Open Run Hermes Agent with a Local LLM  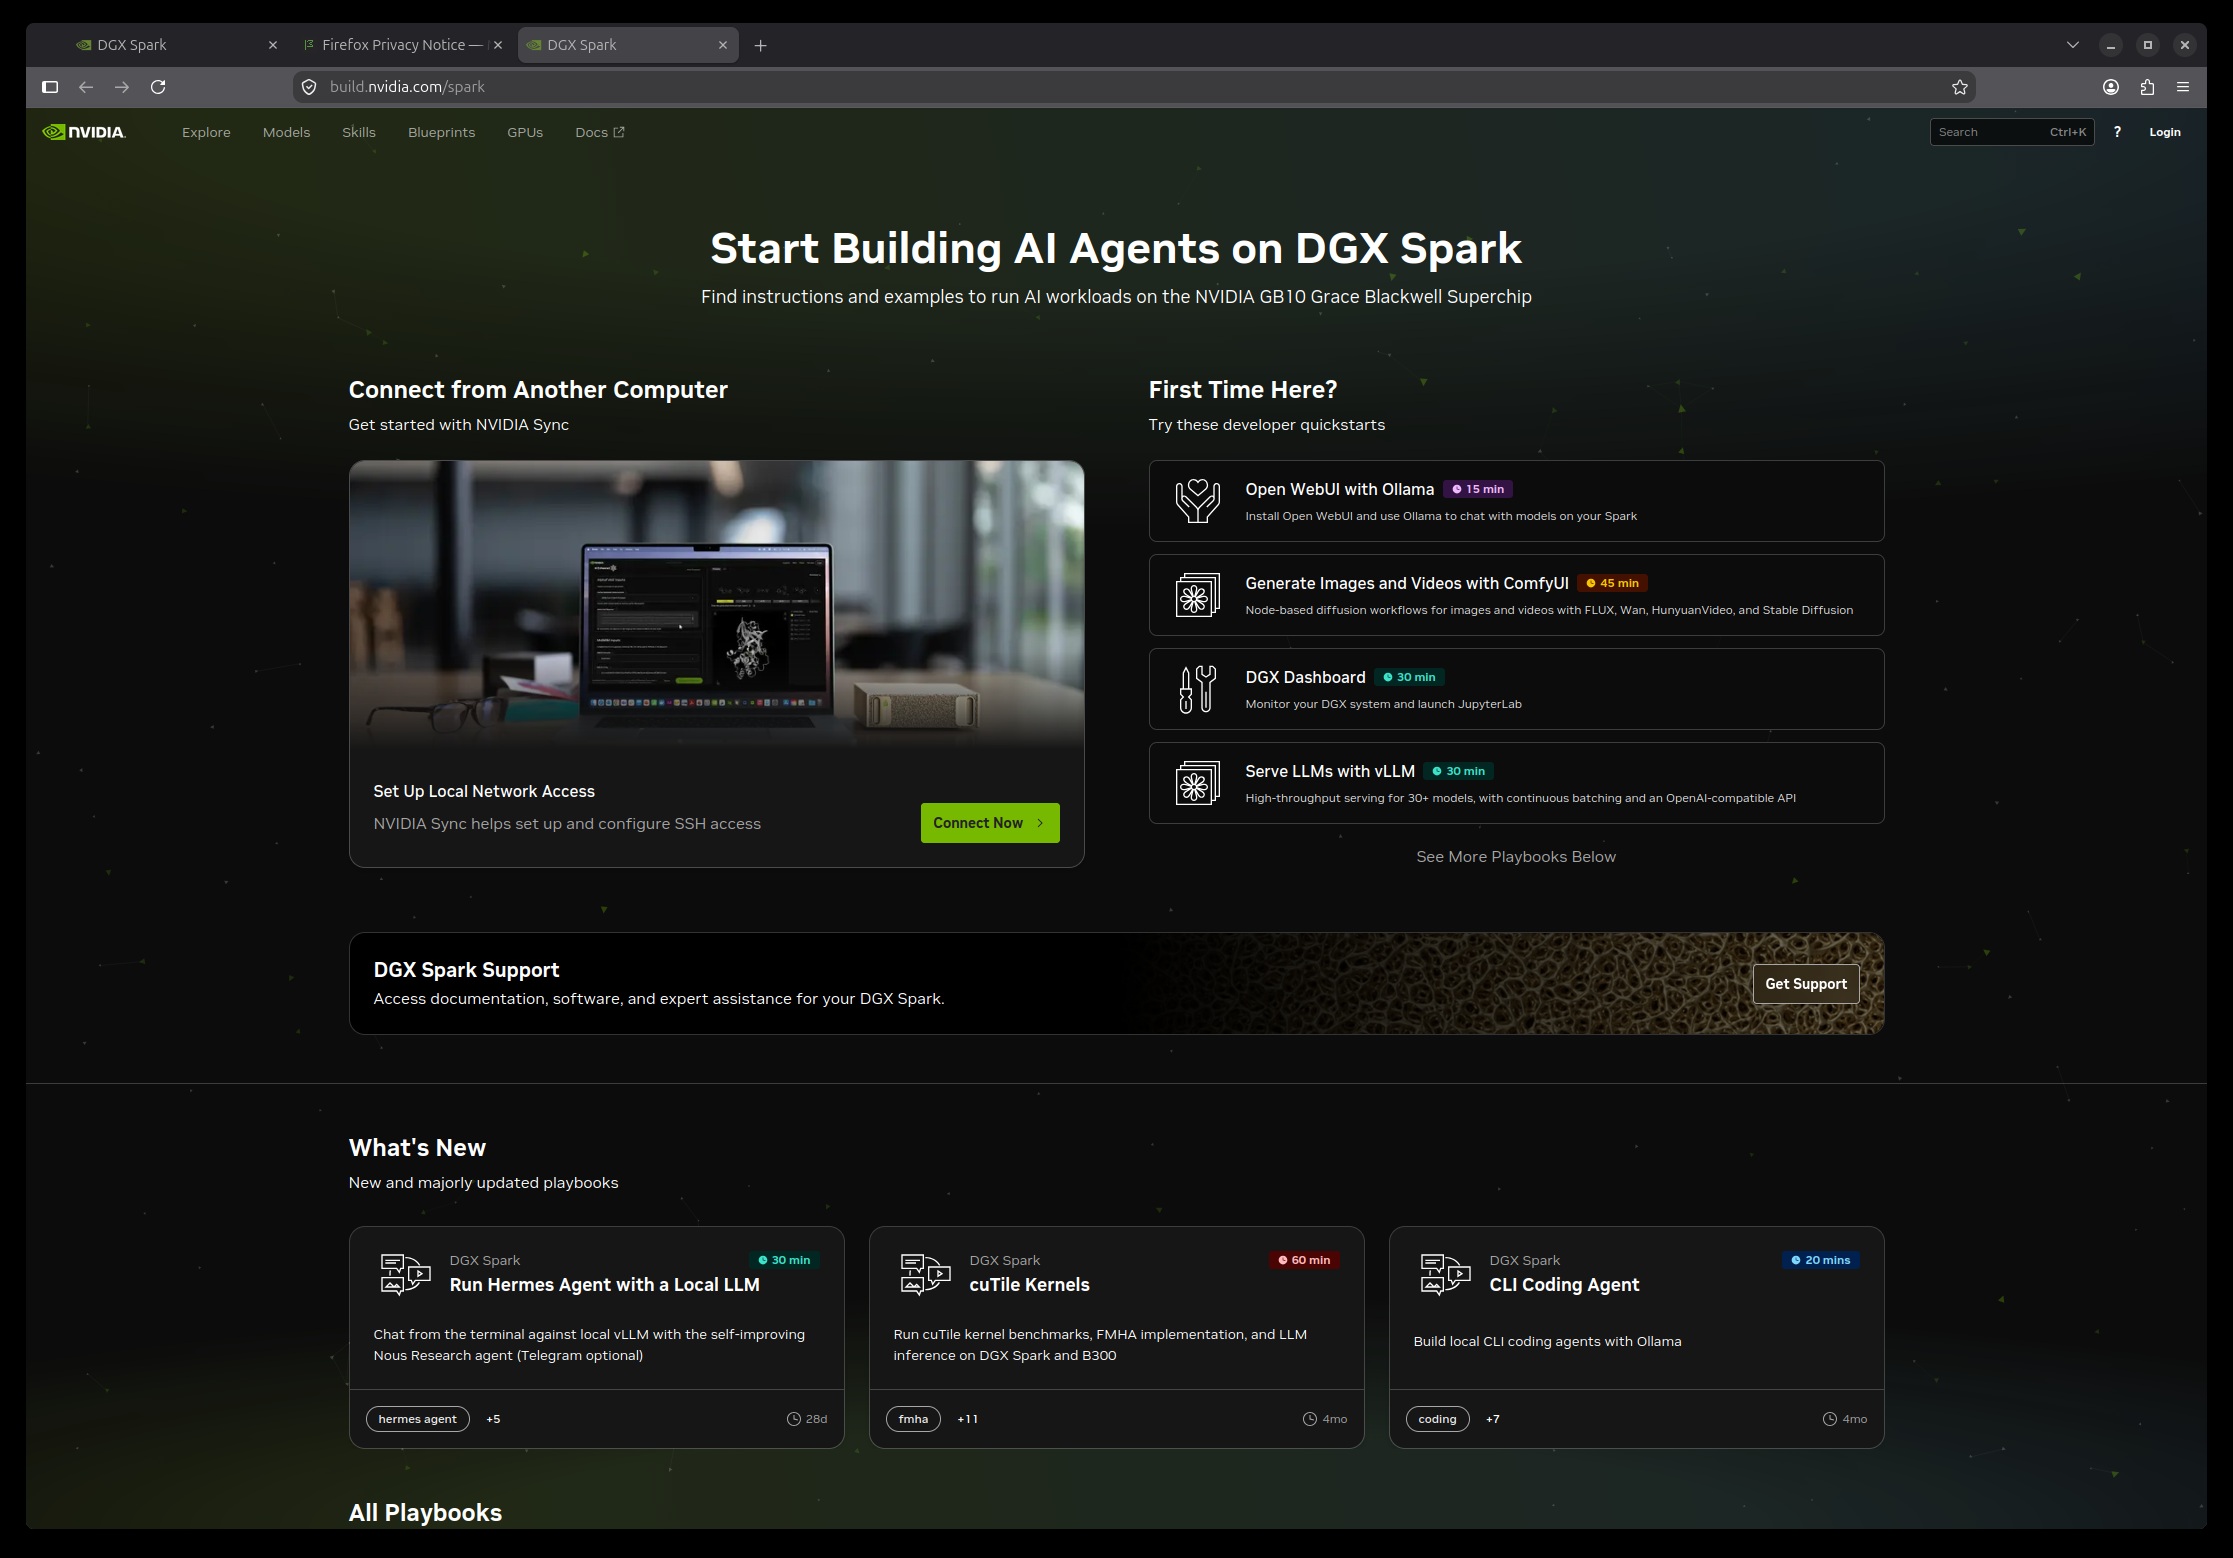[x=604, y=1285]
